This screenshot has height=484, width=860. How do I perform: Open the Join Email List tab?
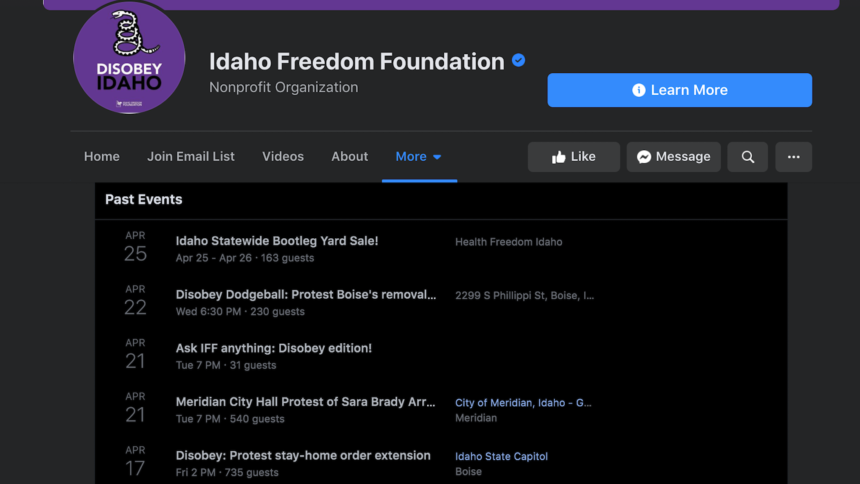pyautogui.click(x=191, y=157)
